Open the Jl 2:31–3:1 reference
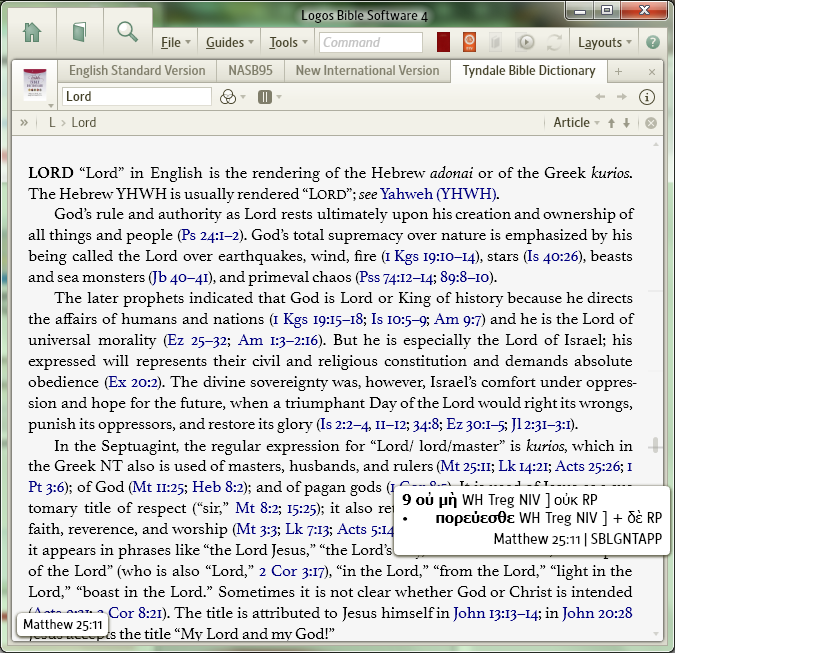 [x=541, y=424]
